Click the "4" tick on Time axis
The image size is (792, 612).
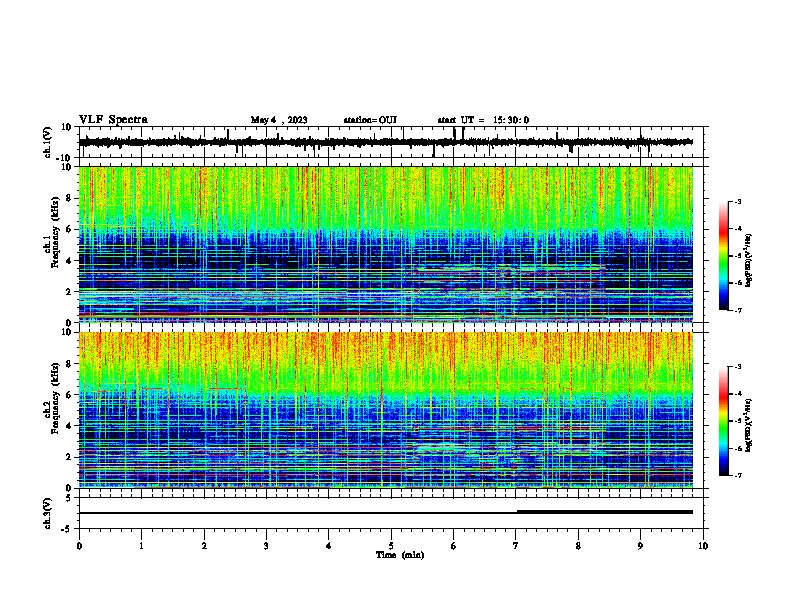329,546
